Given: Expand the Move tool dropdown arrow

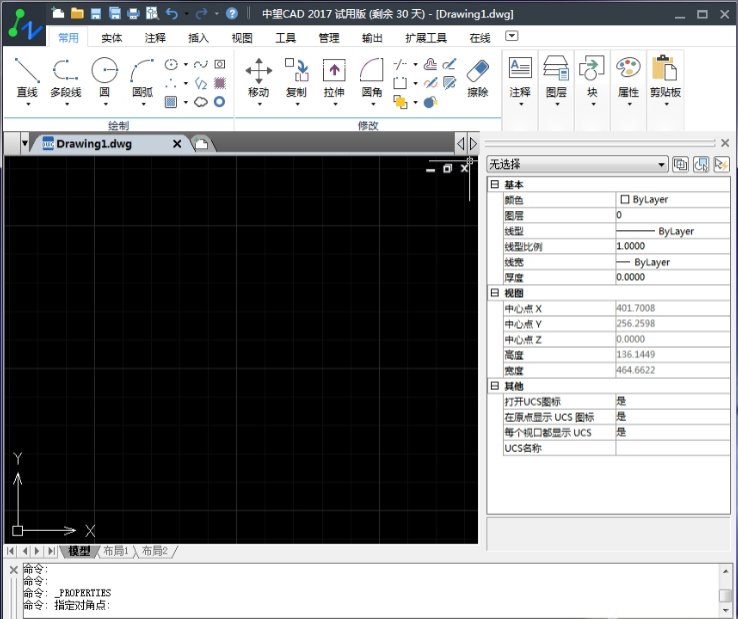Looking at the screenshot, I should 259,105.
